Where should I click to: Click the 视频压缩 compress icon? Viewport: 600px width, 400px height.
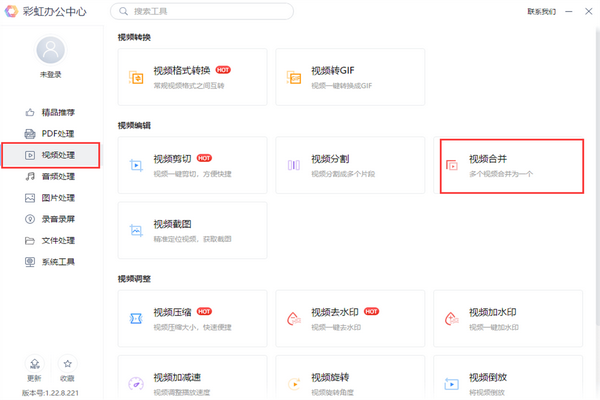pos(136,318)
